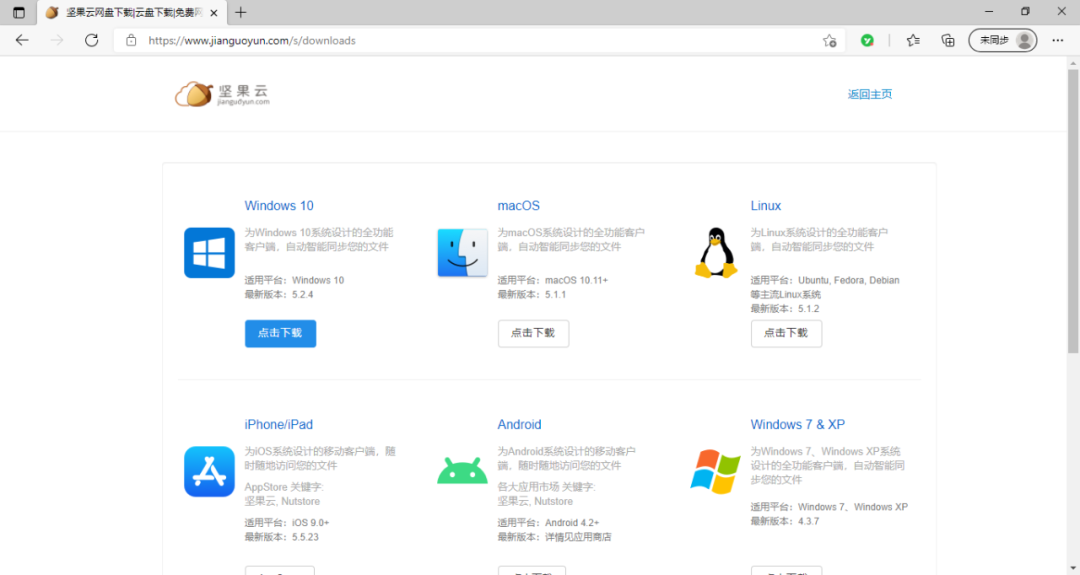Click the macOS Finder face icon

[x=462, y=253]
